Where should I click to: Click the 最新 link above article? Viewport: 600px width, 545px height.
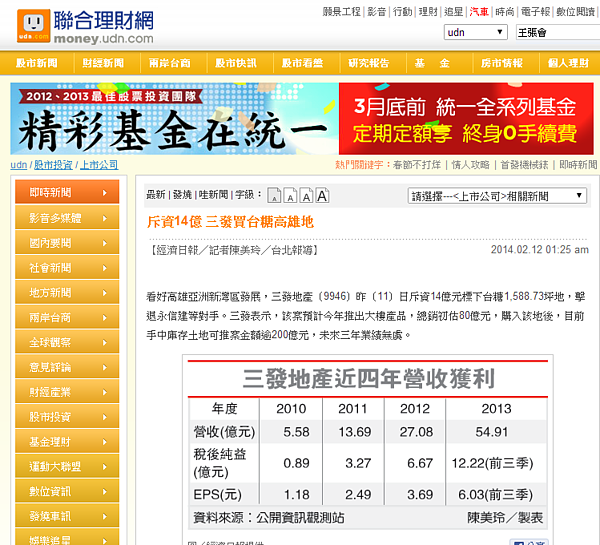(x=156, y=195)
